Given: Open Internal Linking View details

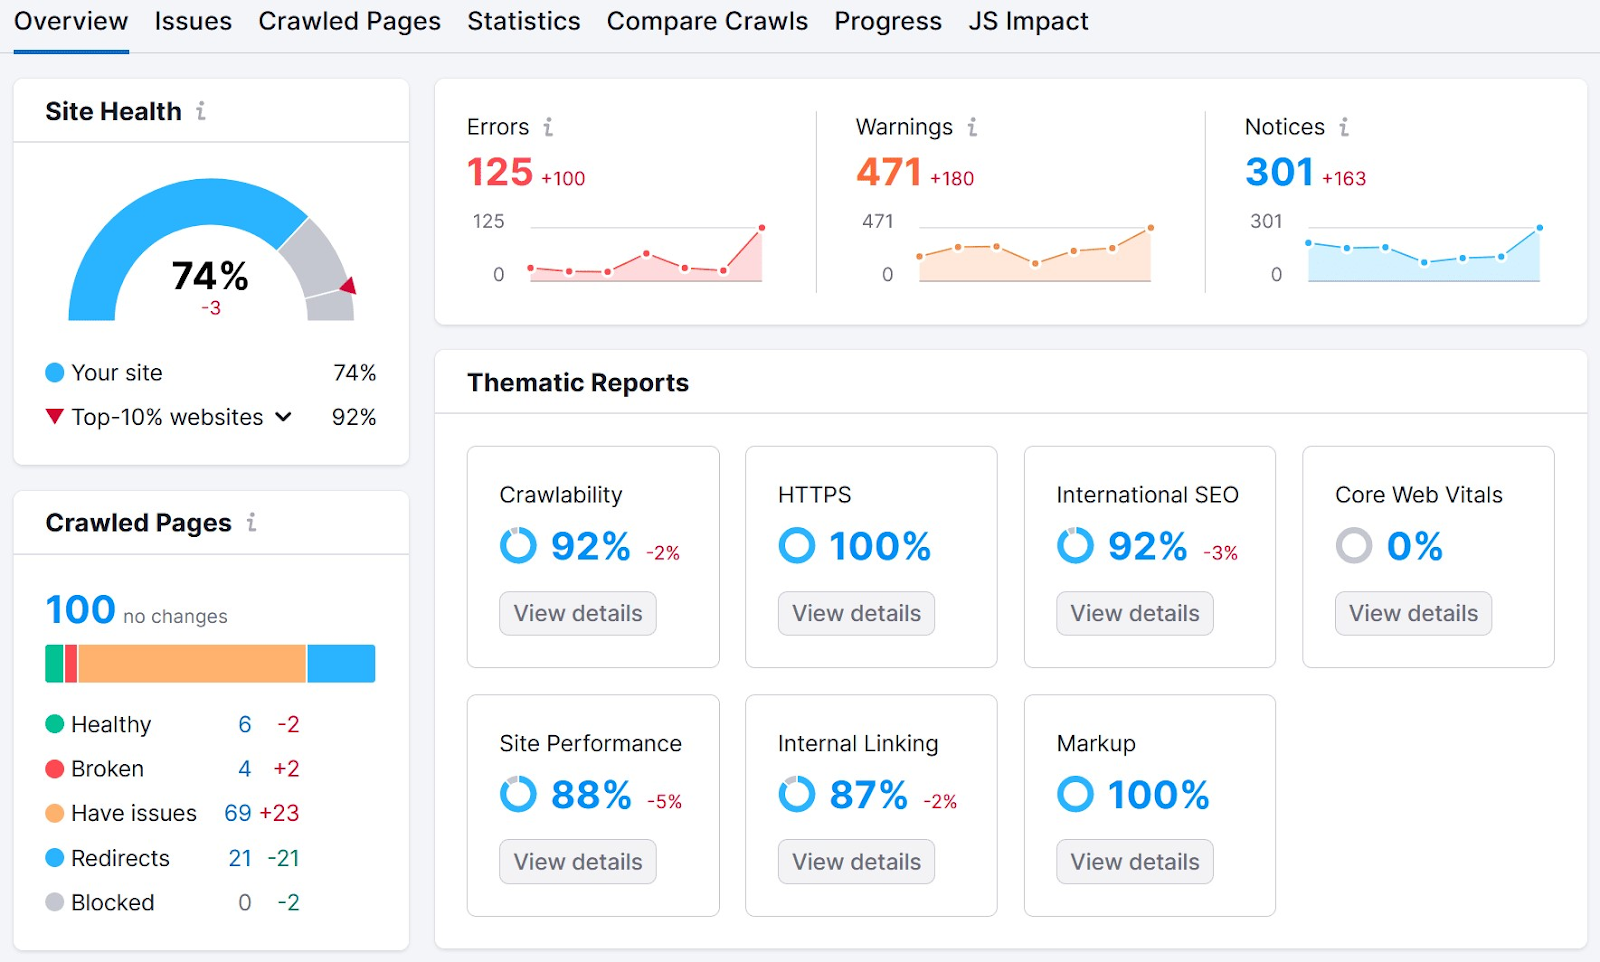Looking at the screenshot, I should [x=856, y=862].
